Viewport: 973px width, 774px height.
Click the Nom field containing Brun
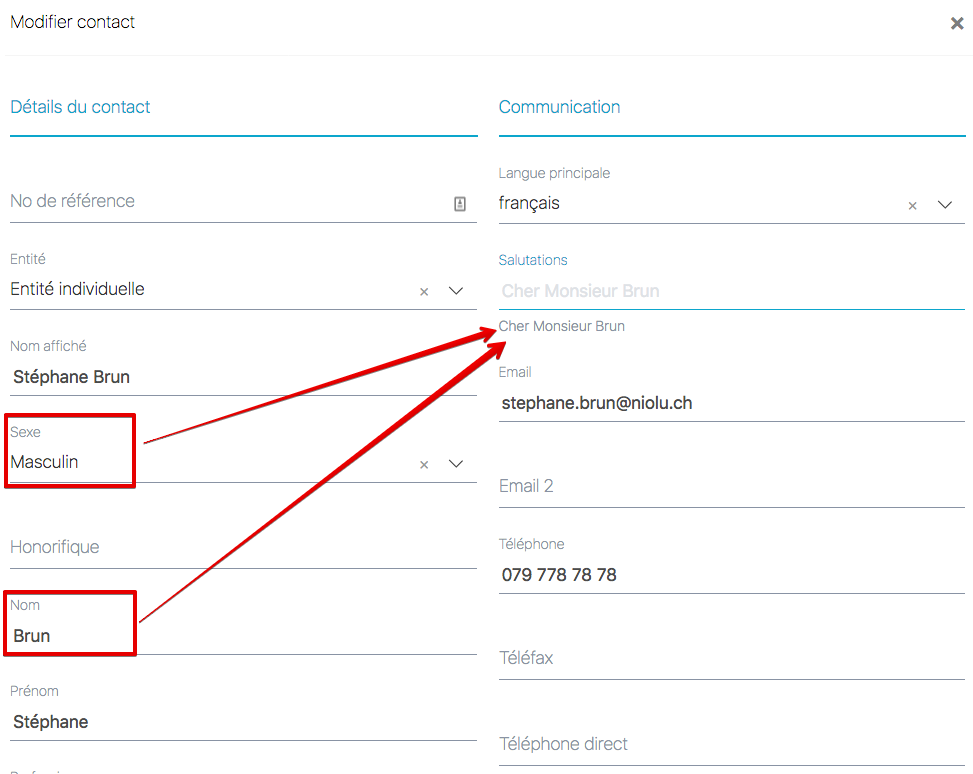240,636
